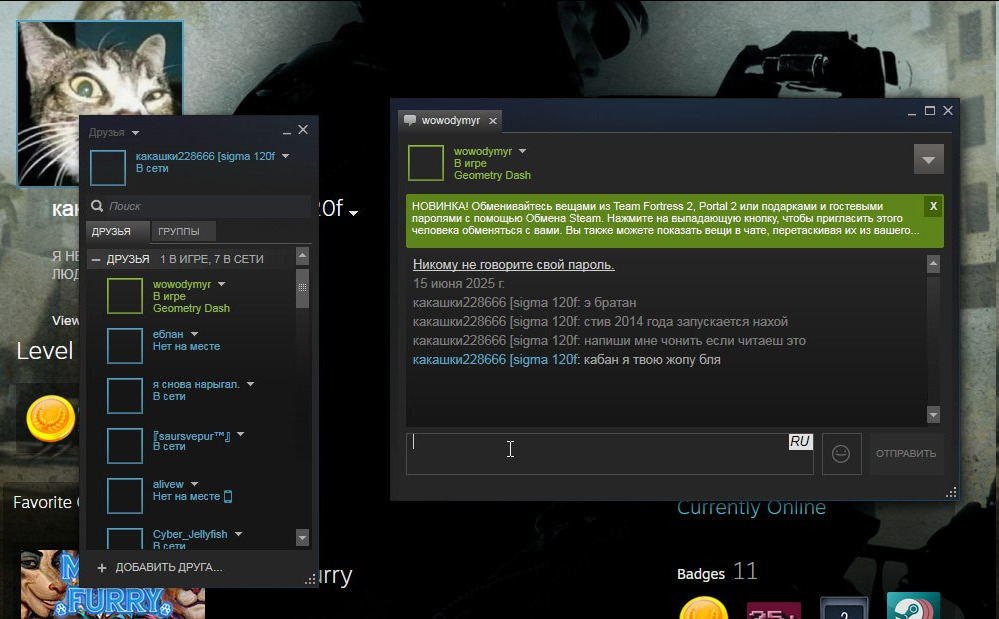999x619 pixels.
Task: Dismiss the green Steam trading notice
Action: pos(932,206)
